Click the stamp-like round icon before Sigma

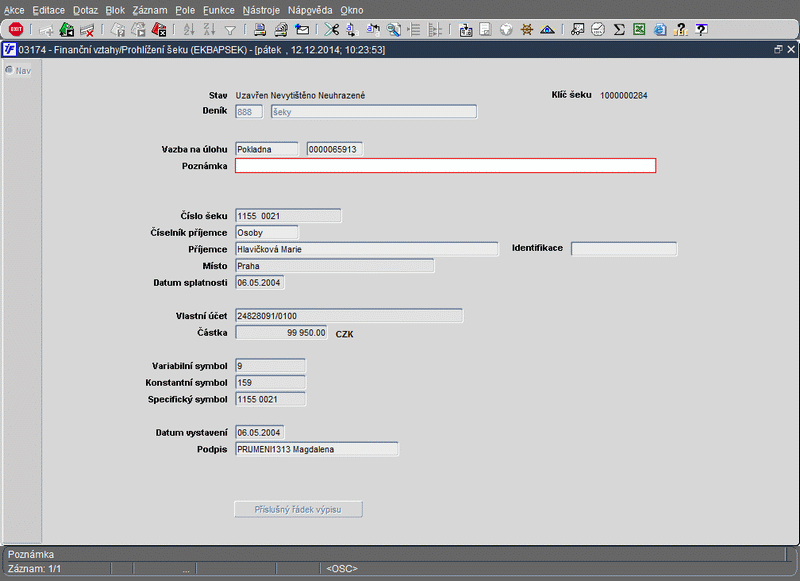[x=598, y=30]
